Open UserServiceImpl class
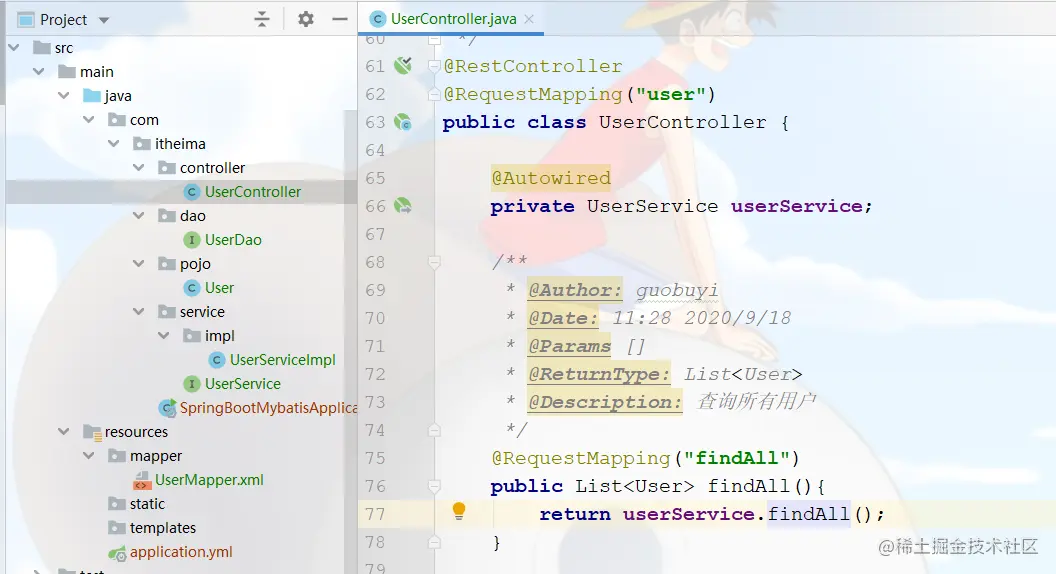 282,360
